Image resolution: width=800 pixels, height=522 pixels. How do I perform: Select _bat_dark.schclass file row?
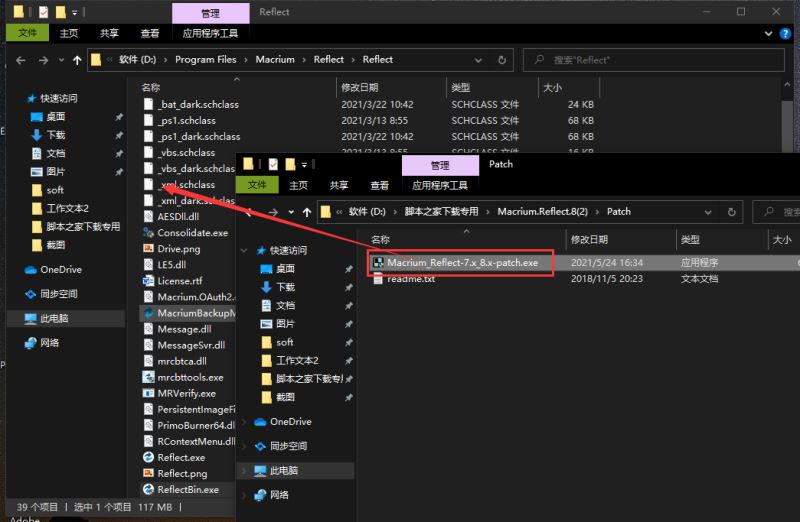[x=369, y=104]
